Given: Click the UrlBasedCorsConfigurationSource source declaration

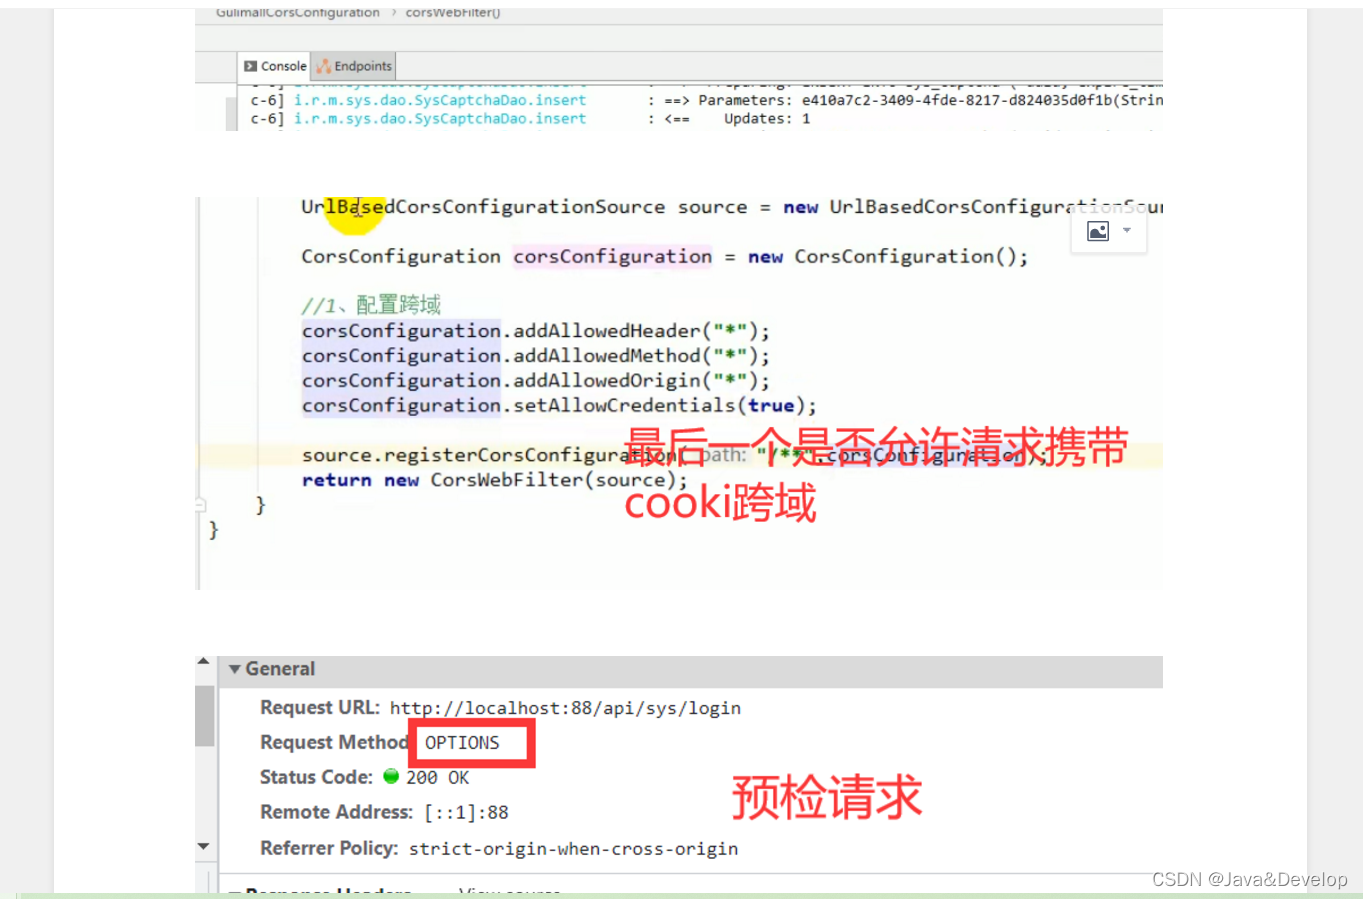Looking at the screenshot, I should pyautogui.click(x=731, y=207).
